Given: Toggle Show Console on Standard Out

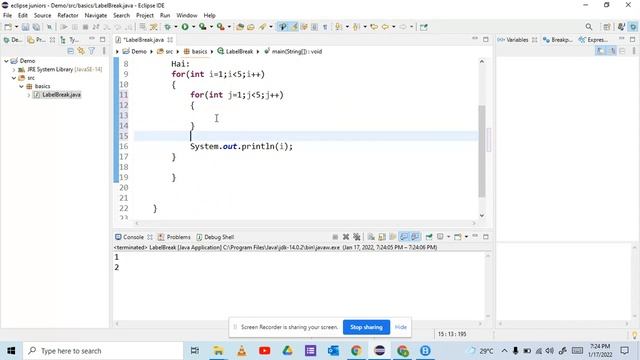Looking at the screenshot, I should pos(404,237).
